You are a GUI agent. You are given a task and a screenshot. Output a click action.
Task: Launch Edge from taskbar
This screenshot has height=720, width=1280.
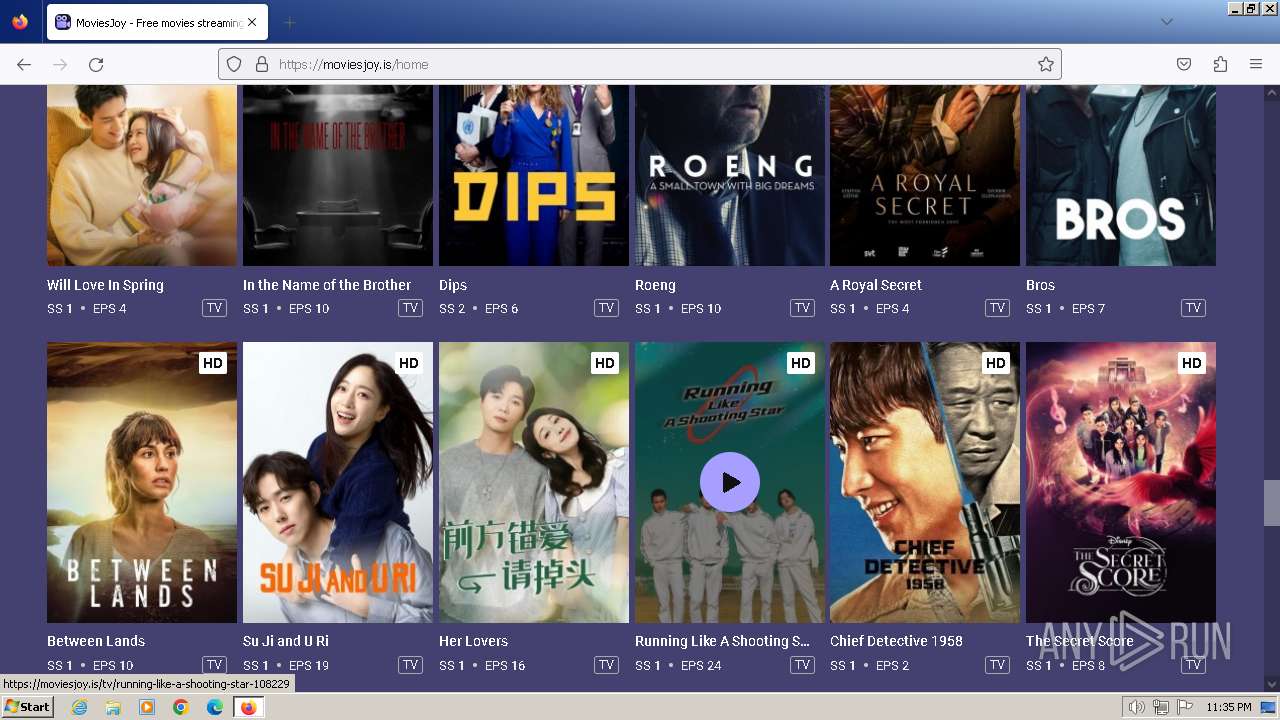(215, 707)
